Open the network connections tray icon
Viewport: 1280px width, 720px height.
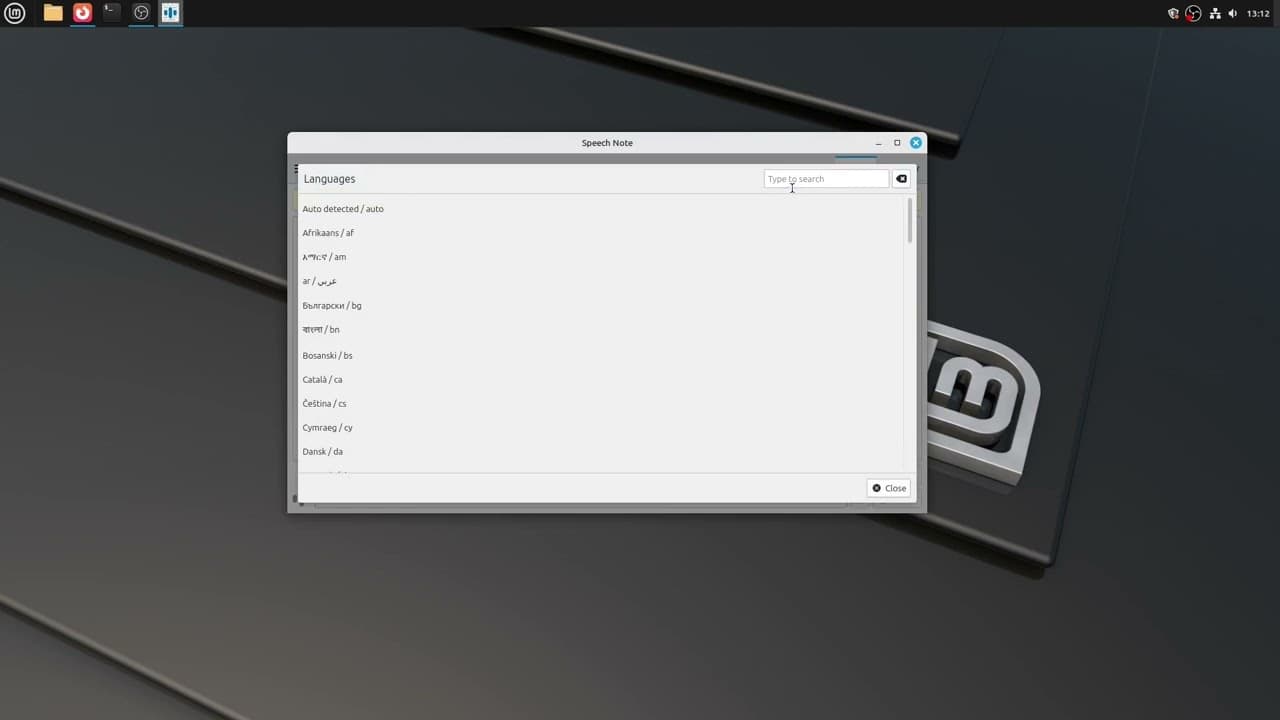1215,14
